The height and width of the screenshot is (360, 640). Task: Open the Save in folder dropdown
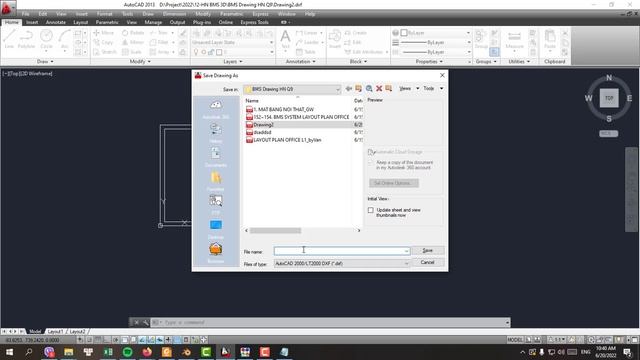click(x=292, y=89)
